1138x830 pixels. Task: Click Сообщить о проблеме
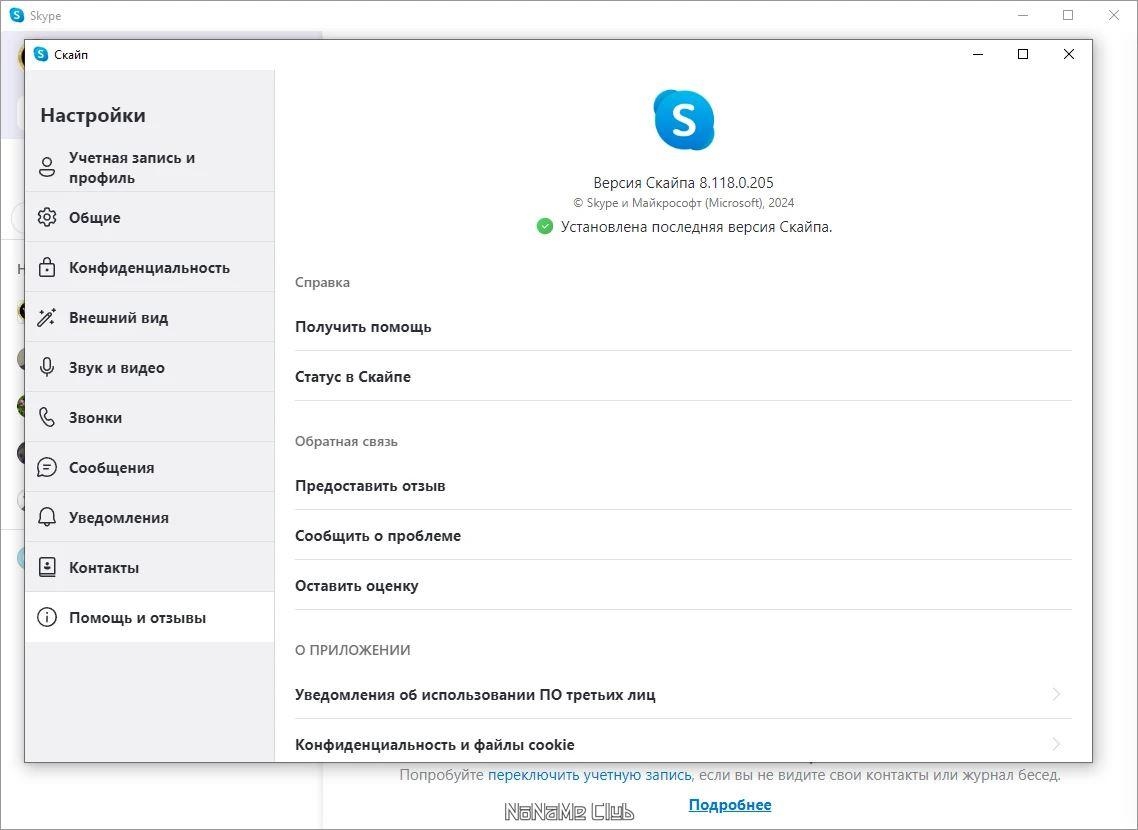click(378, 536)
